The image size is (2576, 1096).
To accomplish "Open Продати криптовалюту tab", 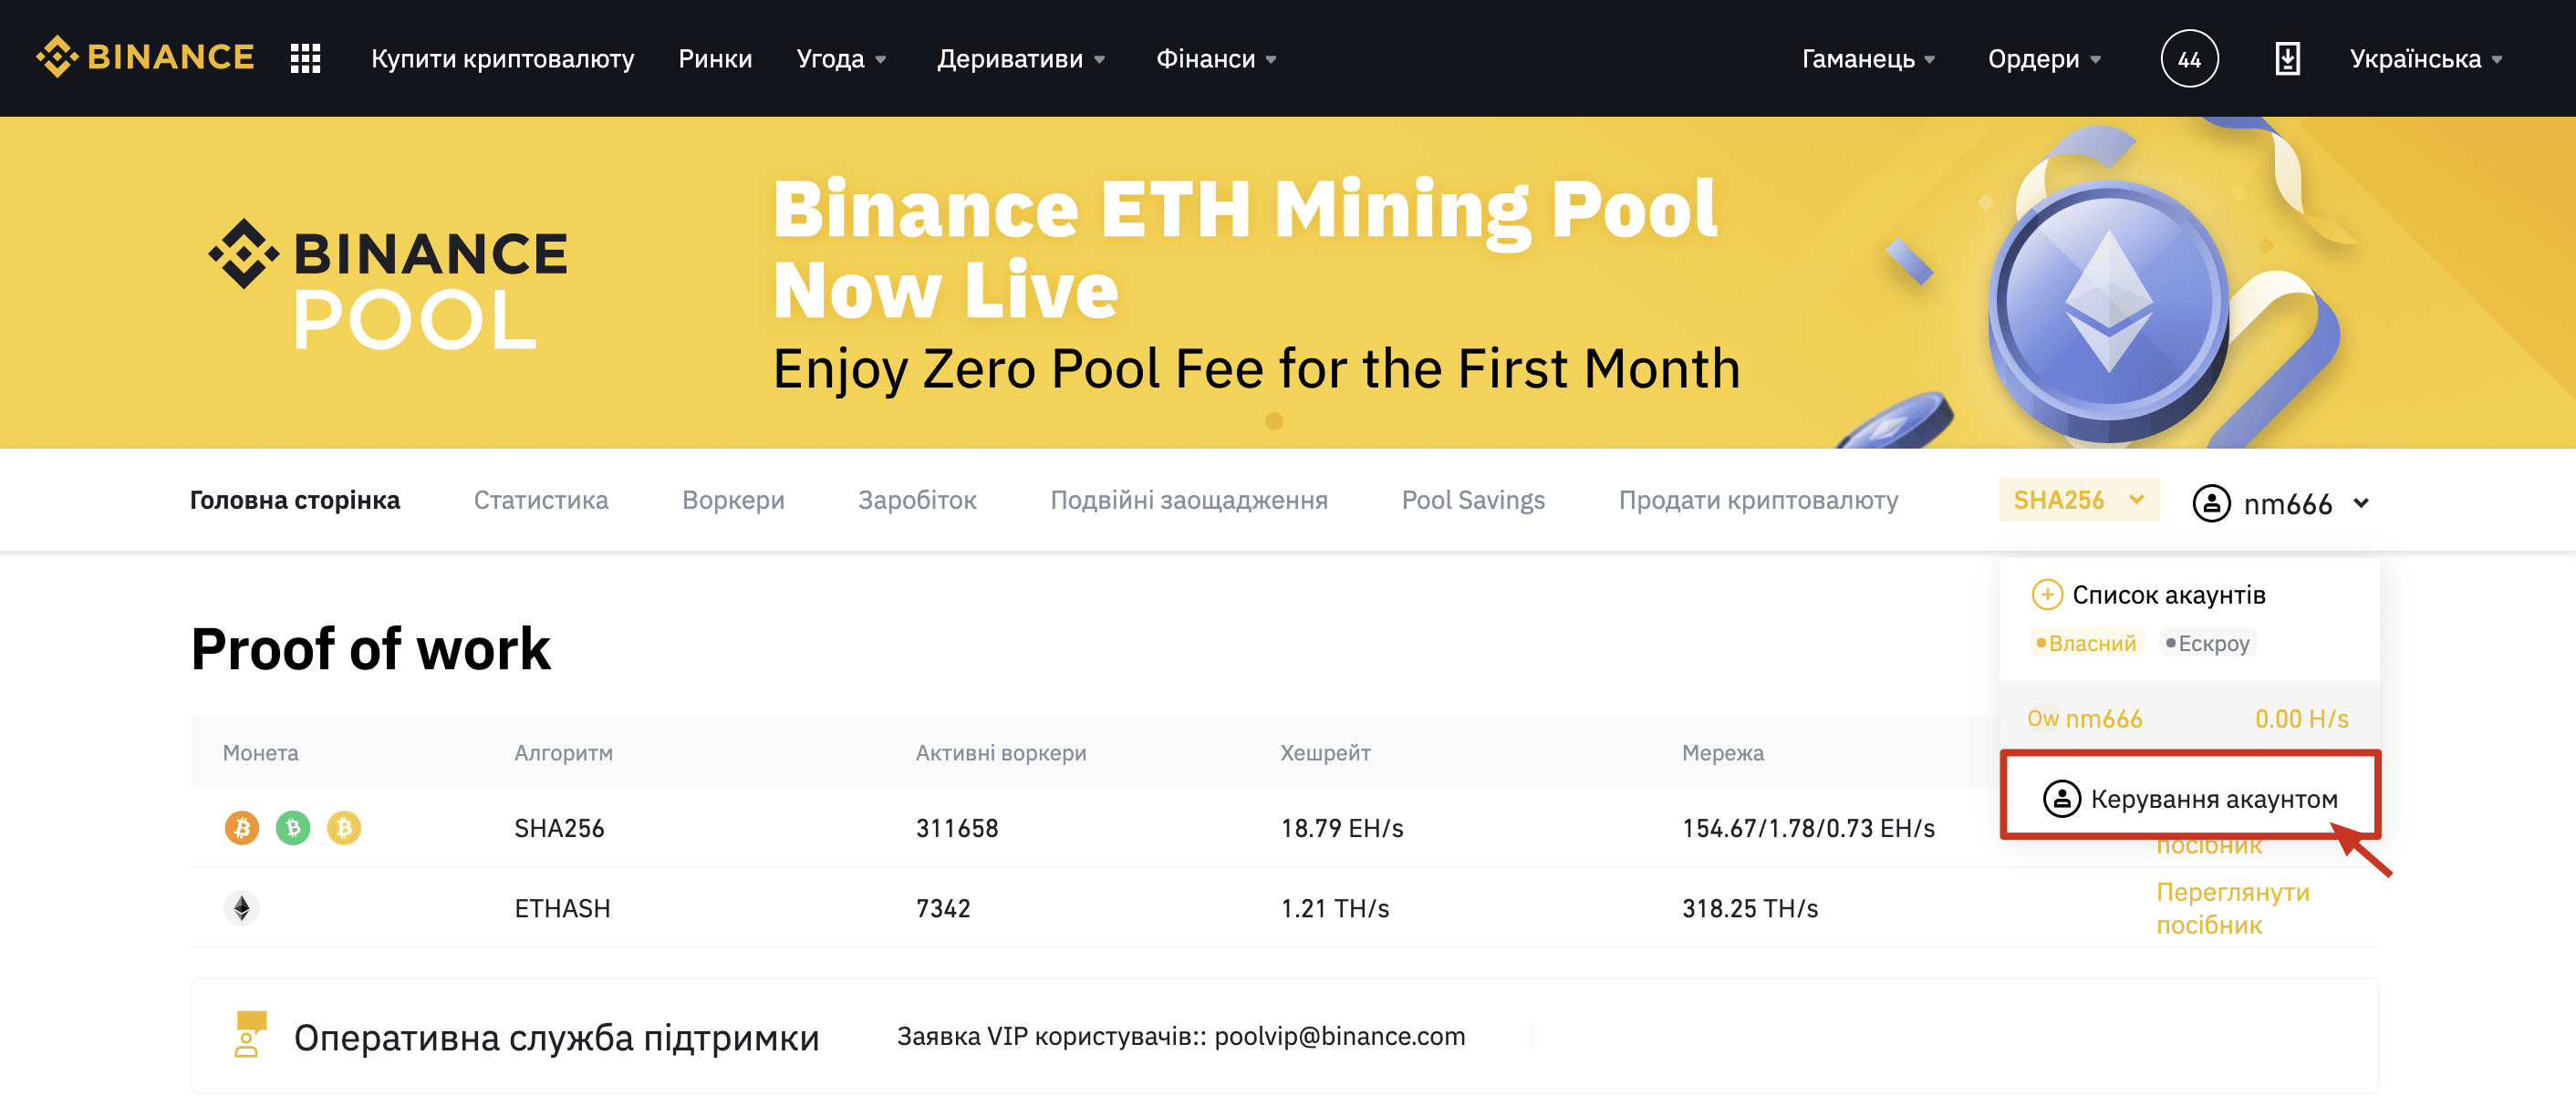I will pos(1758,499).
